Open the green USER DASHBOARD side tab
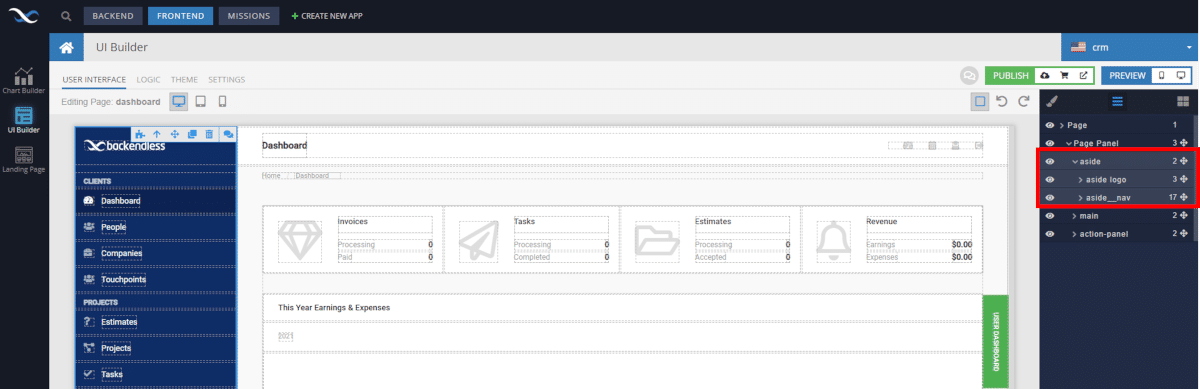 [x=995, y=341]
